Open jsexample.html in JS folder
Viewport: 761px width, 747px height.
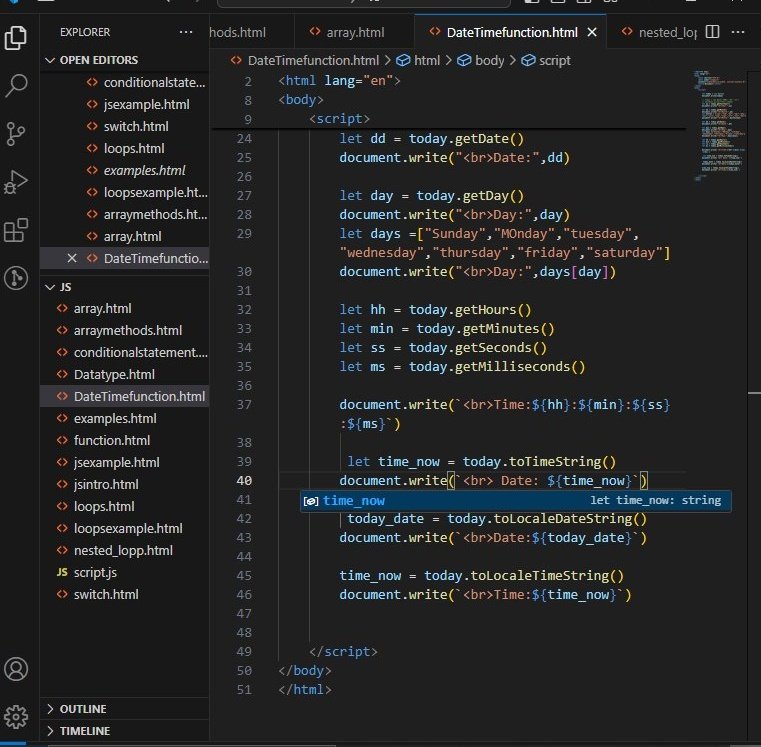coord(124,462)
